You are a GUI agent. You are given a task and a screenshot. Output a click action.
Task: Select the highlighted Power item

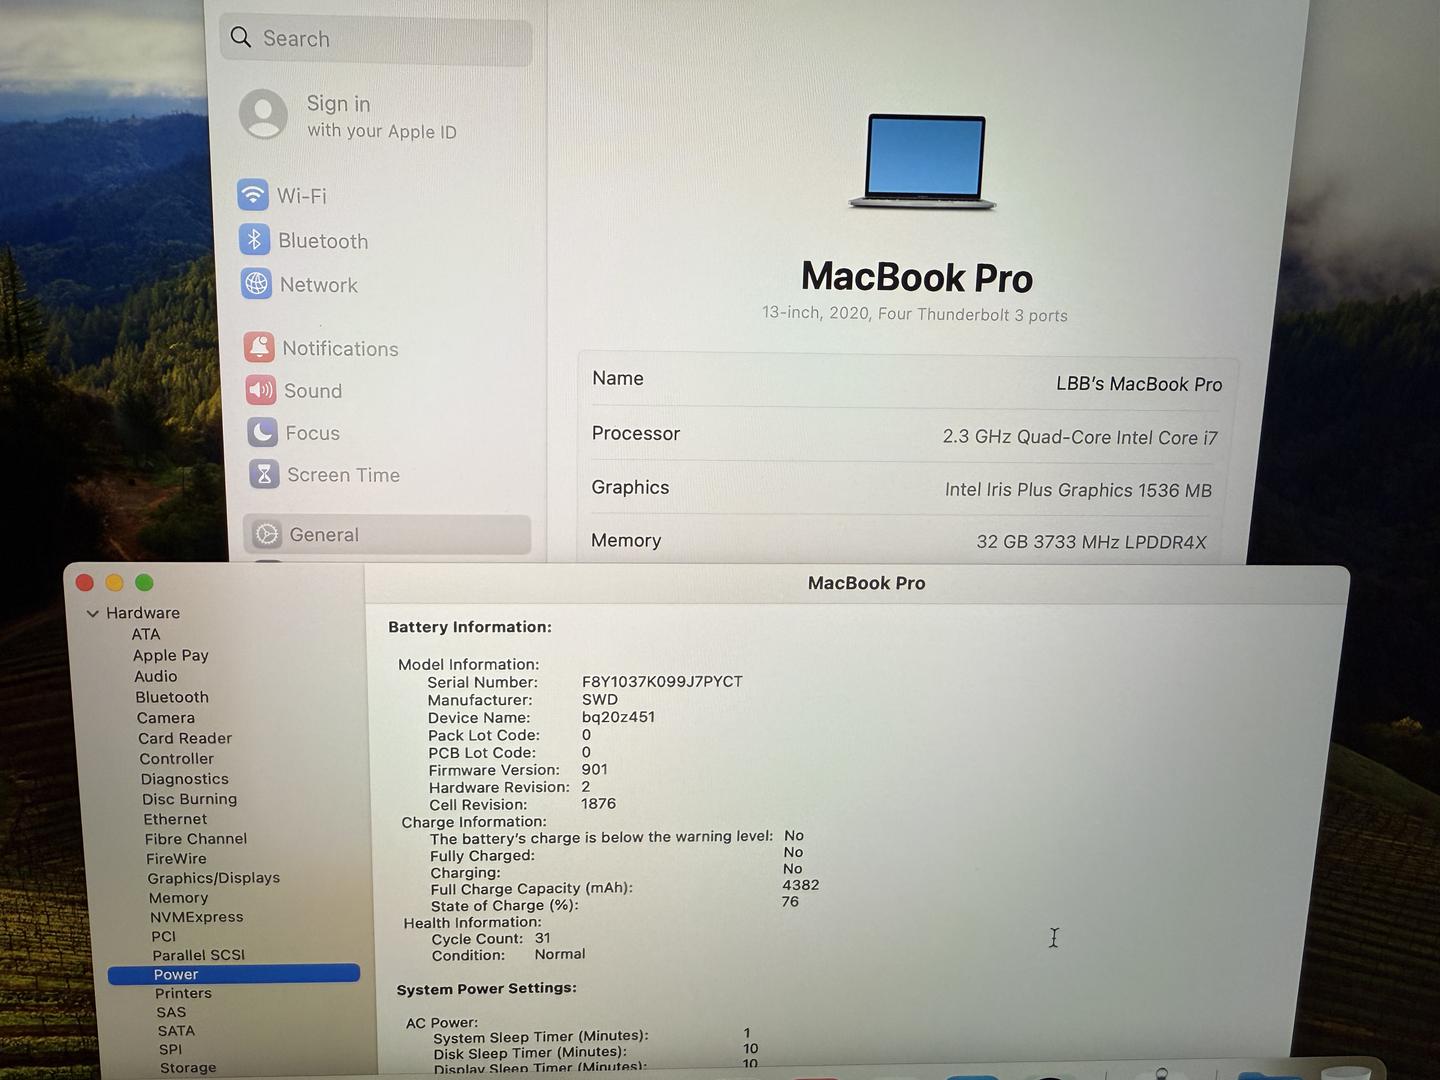click(234, 974)
